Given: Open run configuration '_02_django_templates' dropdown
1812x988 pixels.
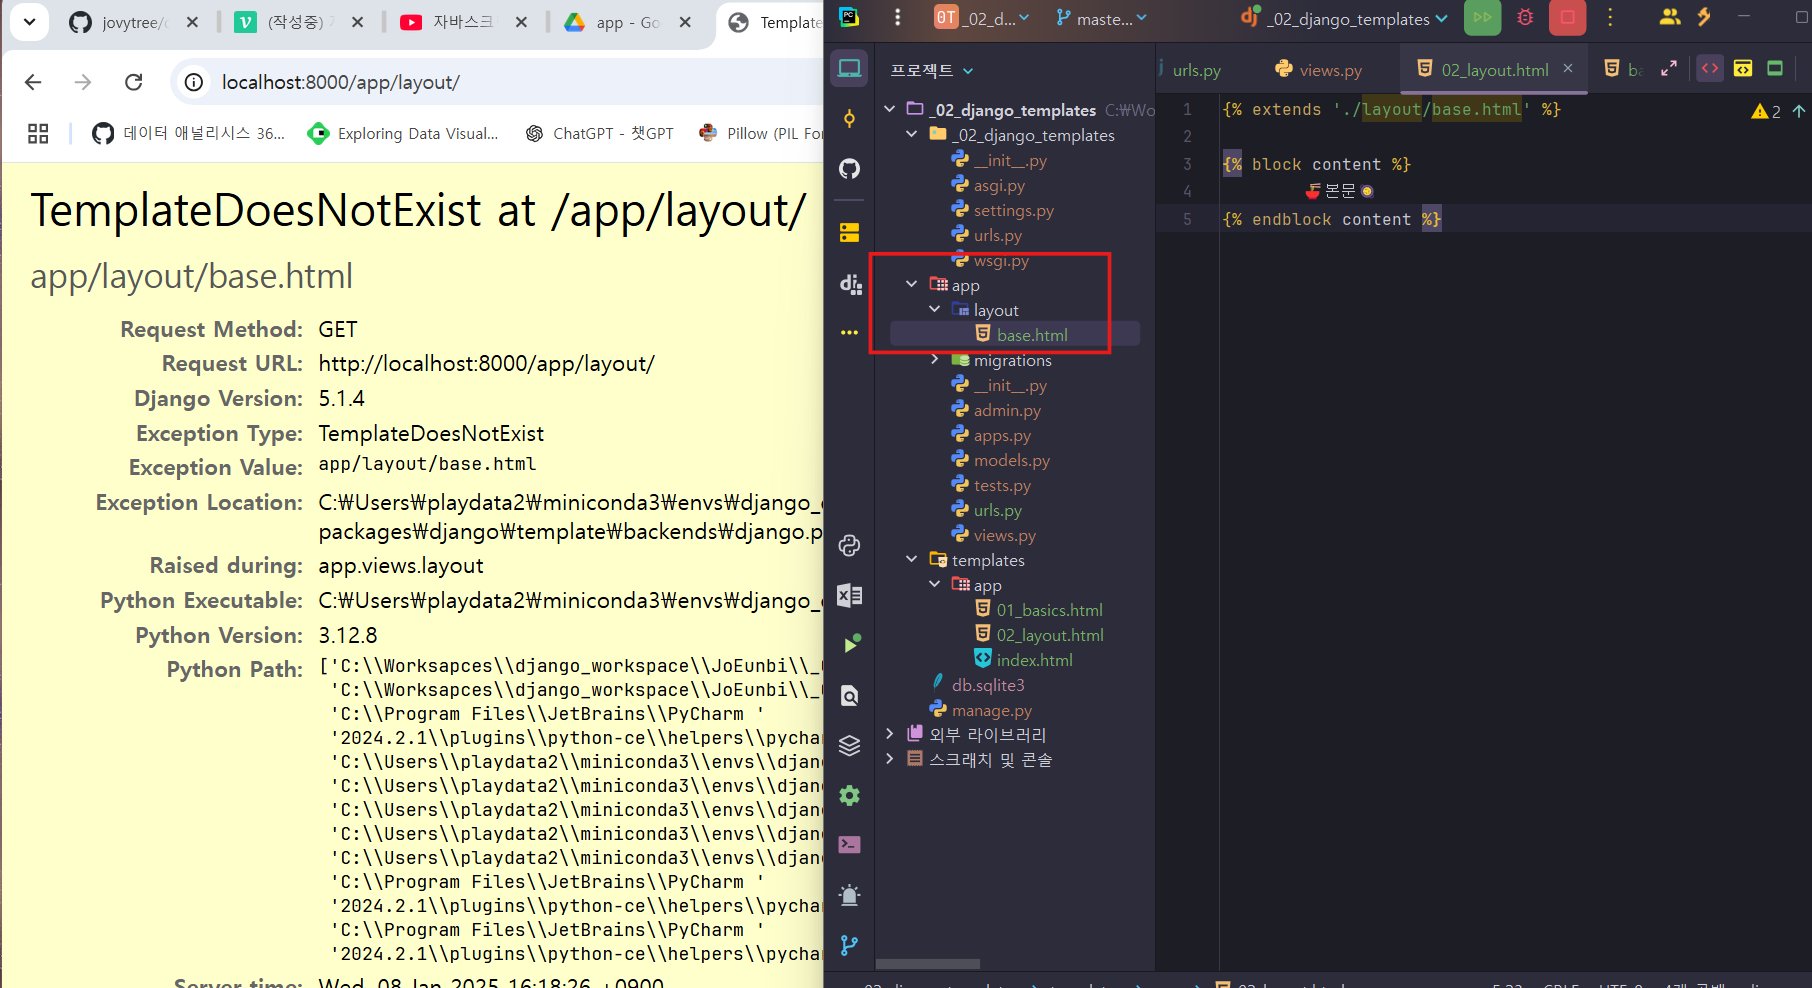Looking at the screenshot, I should click(1343, 18).
